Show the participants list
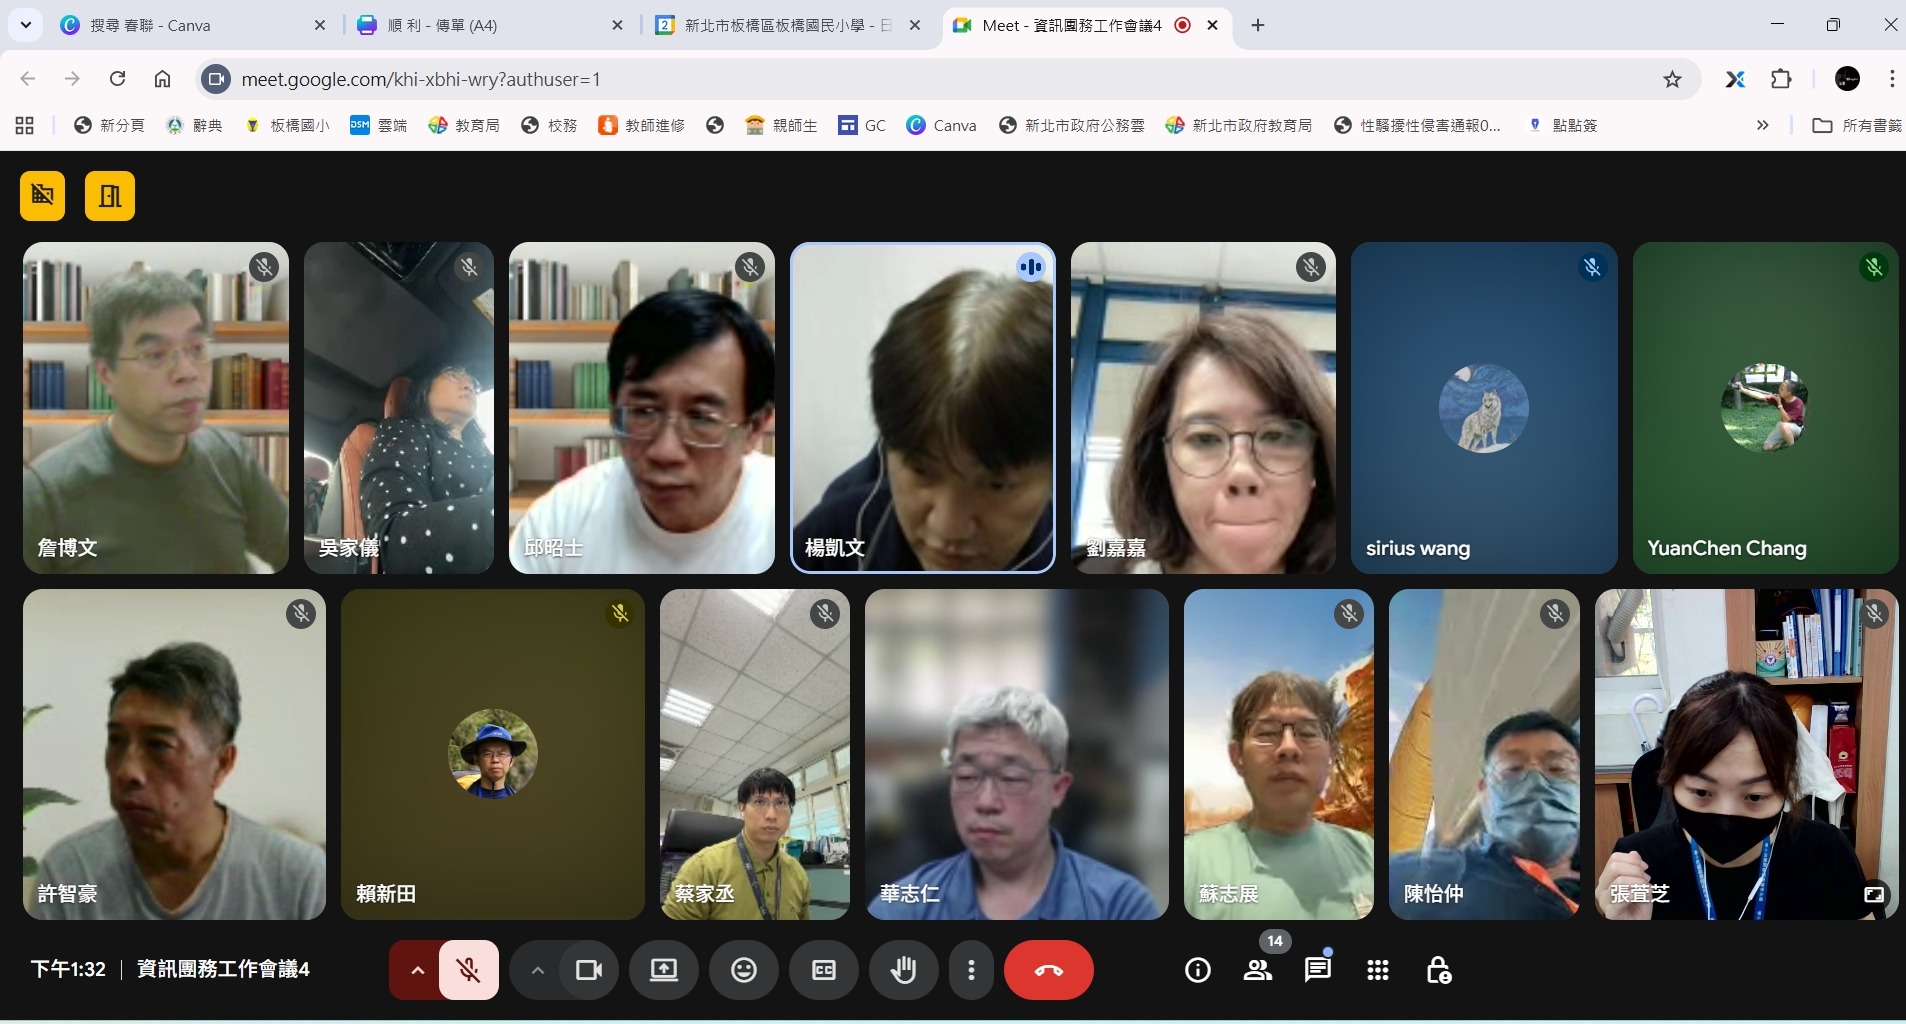The width and height of the screenshot is (1906, 1024). pyautogui.click(x=1257, y=970)
